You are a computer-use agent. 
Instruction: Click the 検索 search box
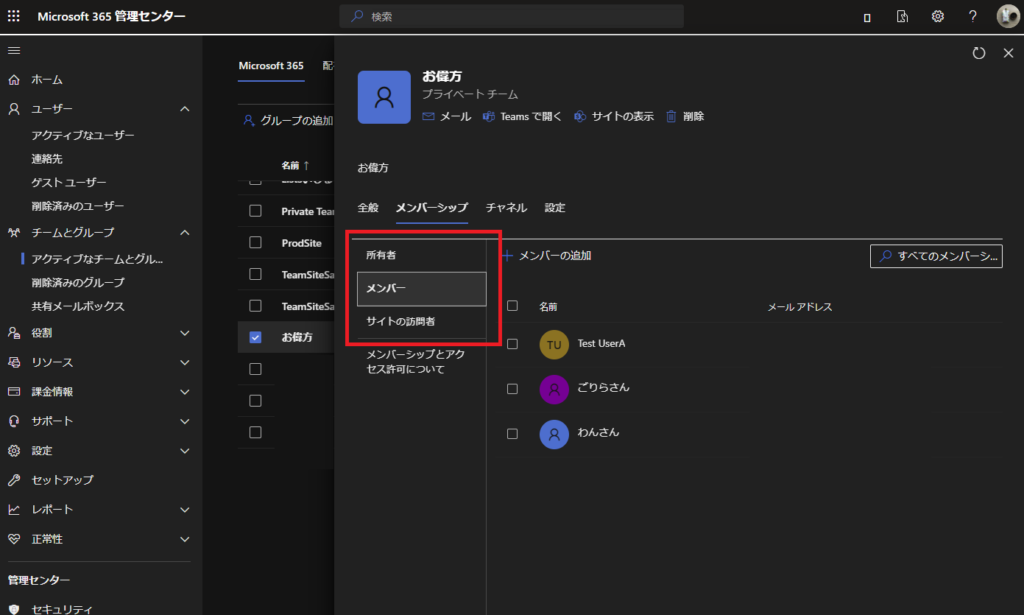tap(511, 16)
